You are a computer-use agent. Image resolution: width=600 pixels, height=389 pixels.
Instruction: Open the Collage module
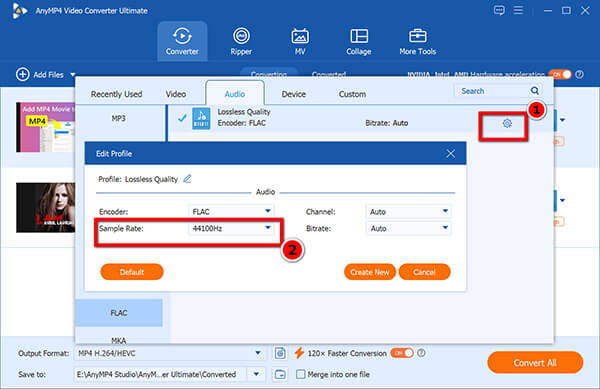359,41
